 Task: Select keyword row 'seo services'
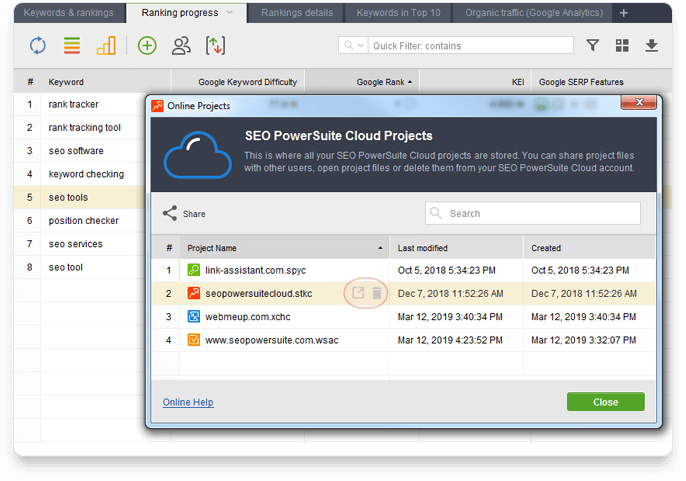tap(80, 243)
